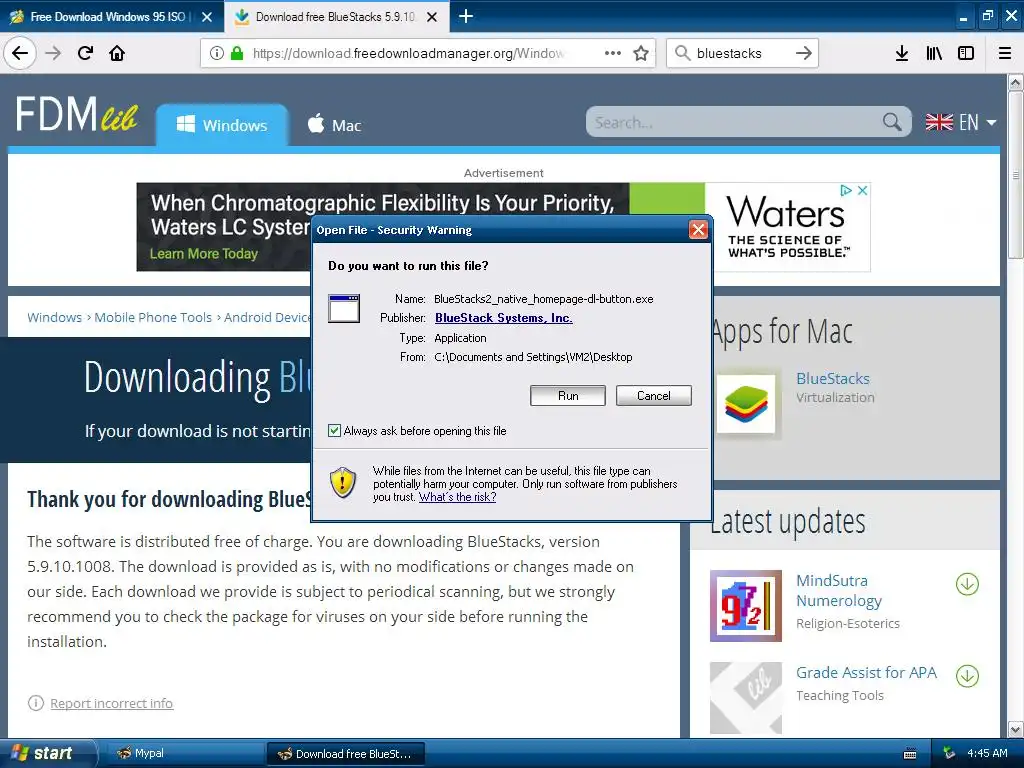
Task: Open the browser hamburger menu
Action: coord(1005,53)
